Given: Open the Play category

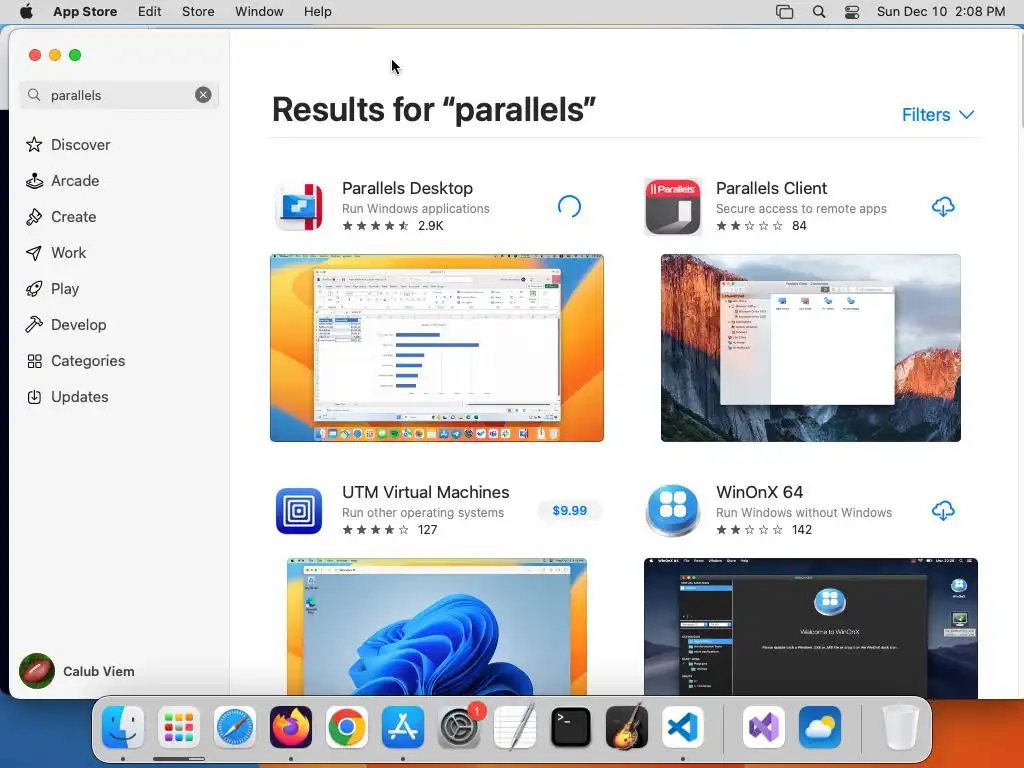Looking at the screenshot, I should [x=52, y=289].
